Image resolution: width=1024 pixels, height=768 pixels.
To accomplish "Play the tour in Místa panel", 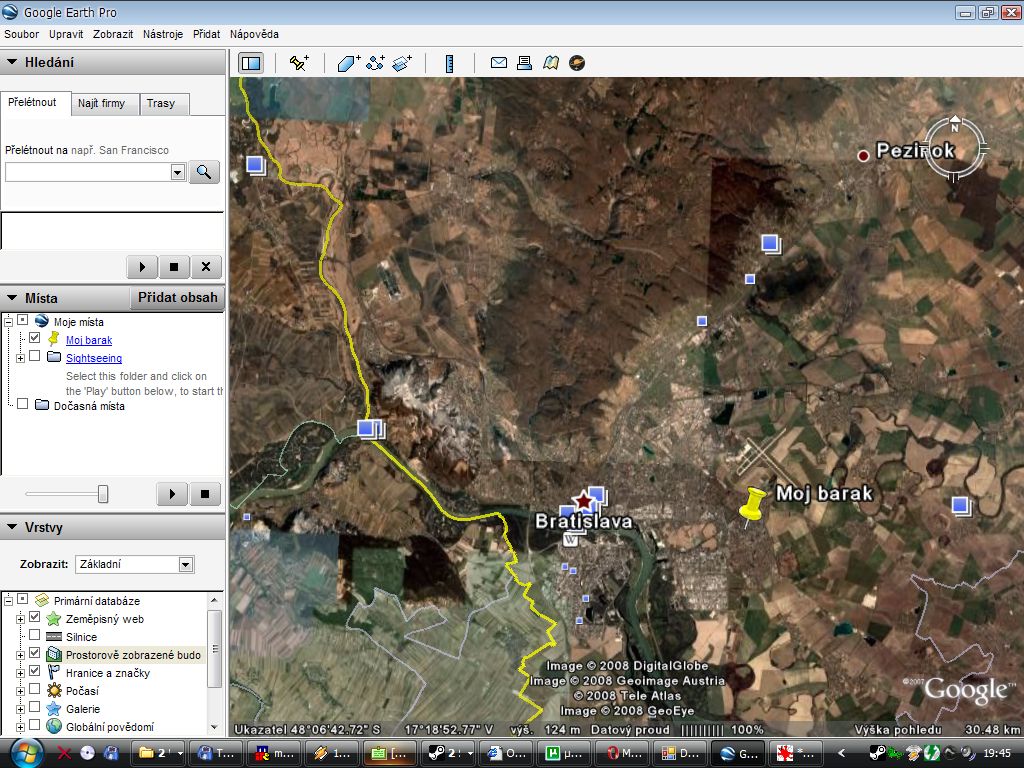I will (172, 494).
